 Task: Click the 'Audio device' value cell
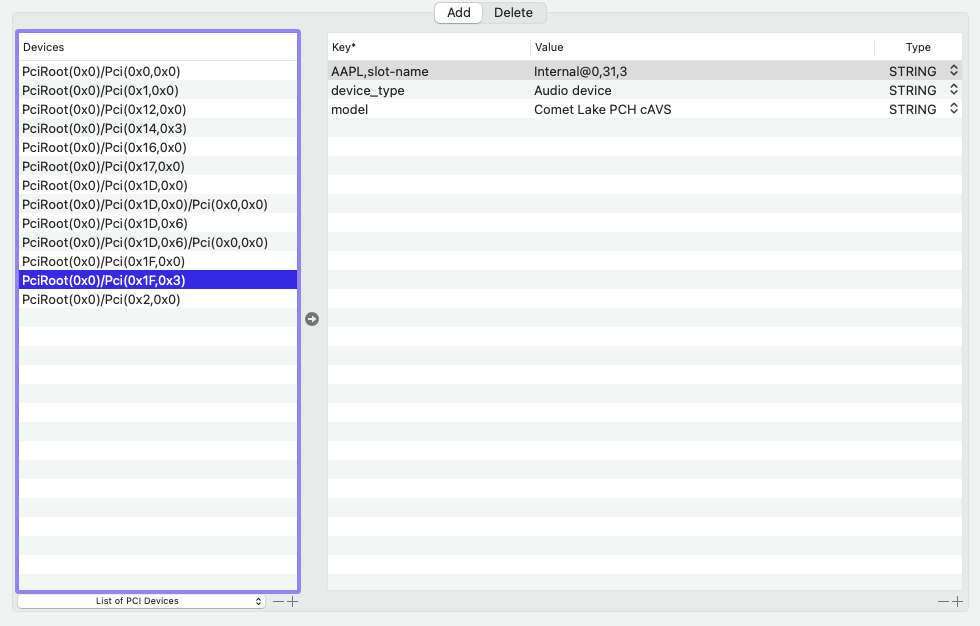pos(572,90)
